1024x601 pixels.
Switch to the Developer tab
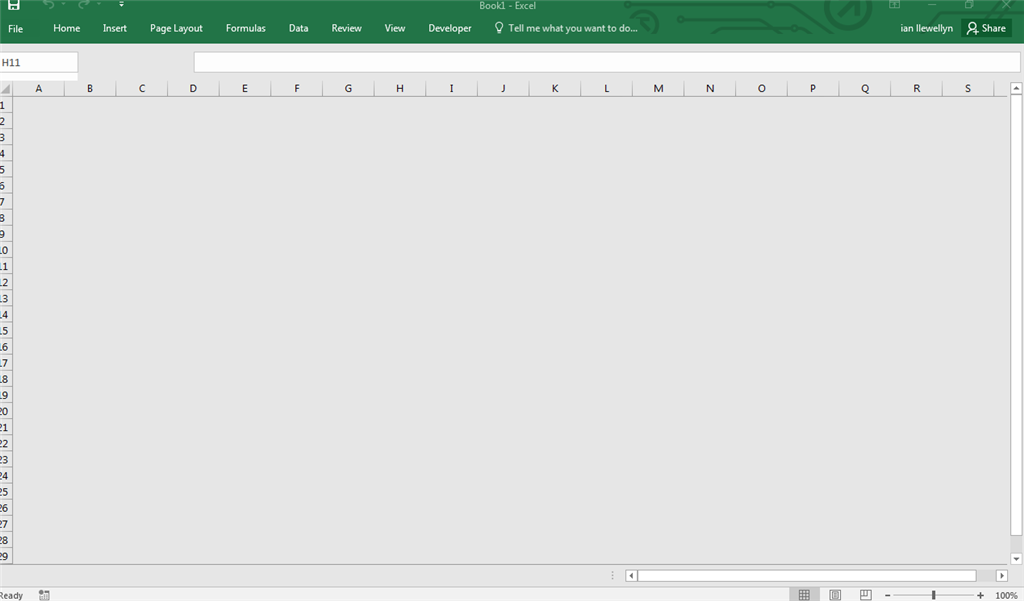449,28
